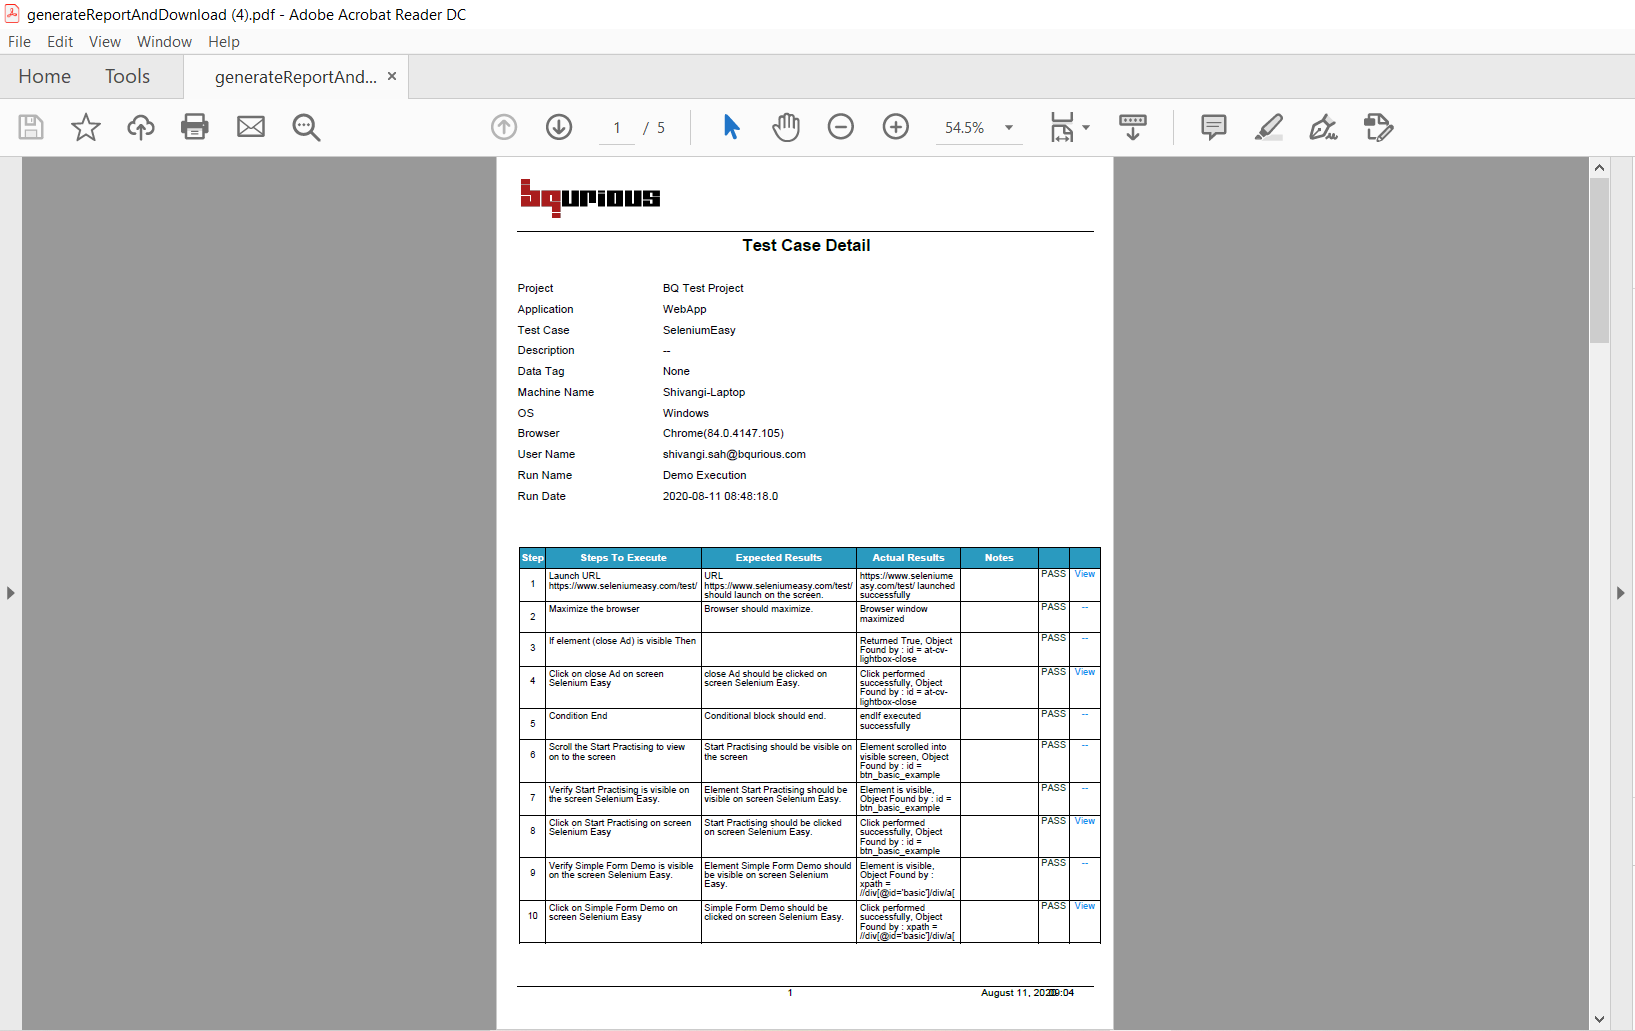Expand the left navigation pane arrow
1635x1031 pixels.
tap(11, 593)
